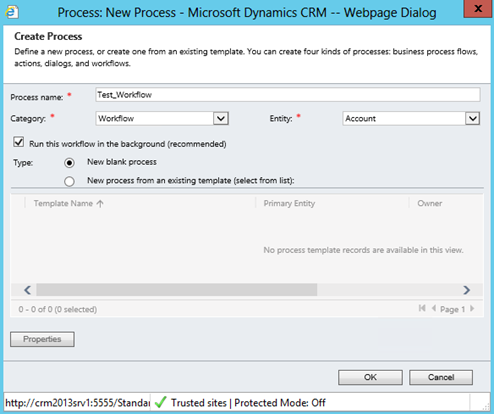The image size is (494, 414).
Task: Sort by Owner column header
Action: click(430, 203)
